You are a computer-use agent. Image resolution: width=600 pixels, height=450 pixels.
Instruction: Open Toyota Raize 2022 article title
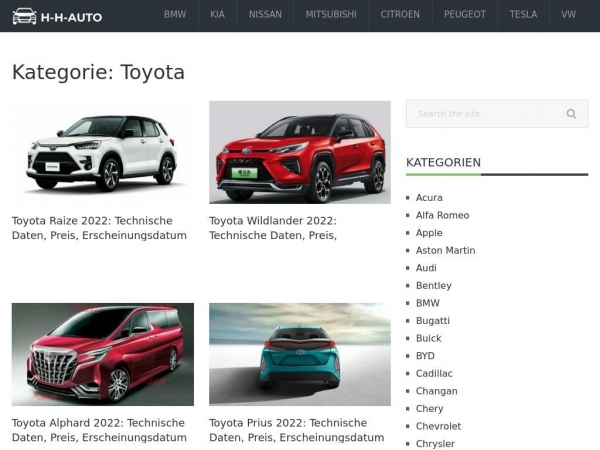[x=99, y=228]
